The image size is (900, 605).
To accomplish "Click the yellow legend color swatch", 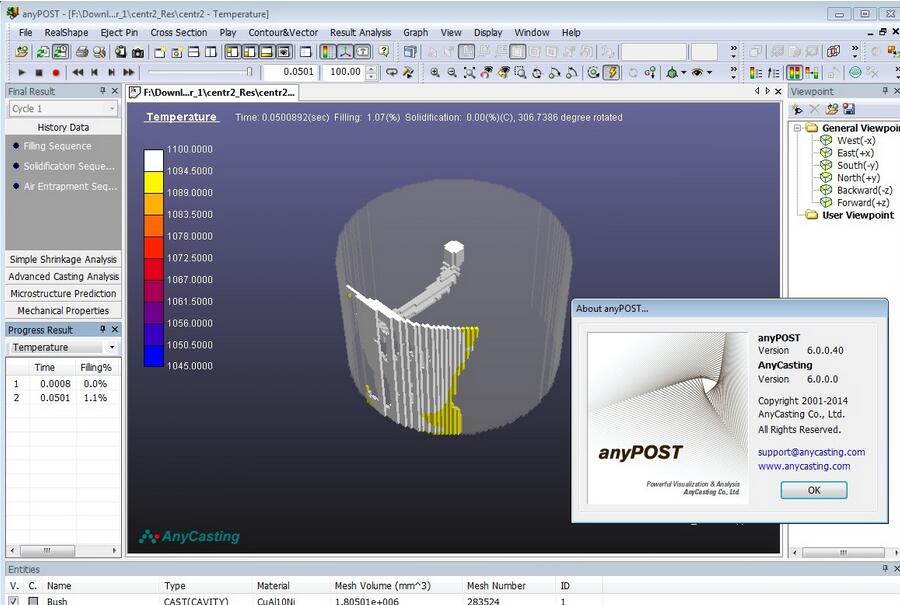I will [x=154, y=182].
